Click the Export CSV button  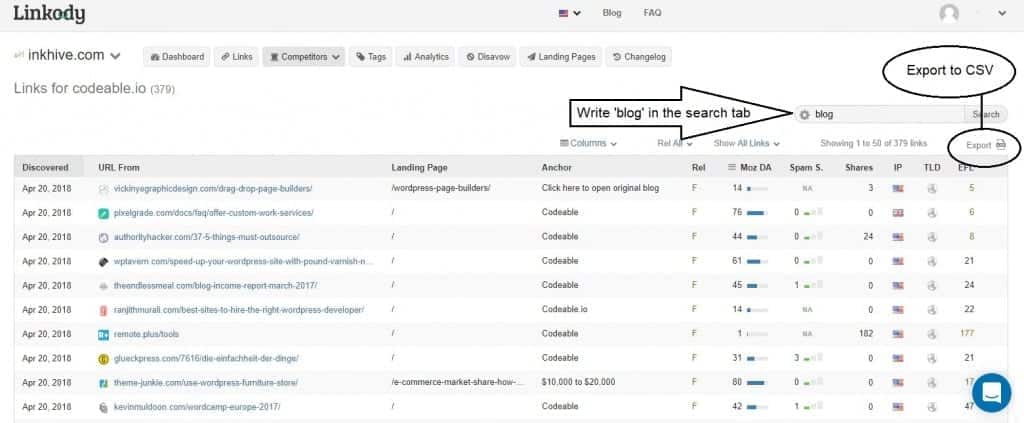click(985, 145)
